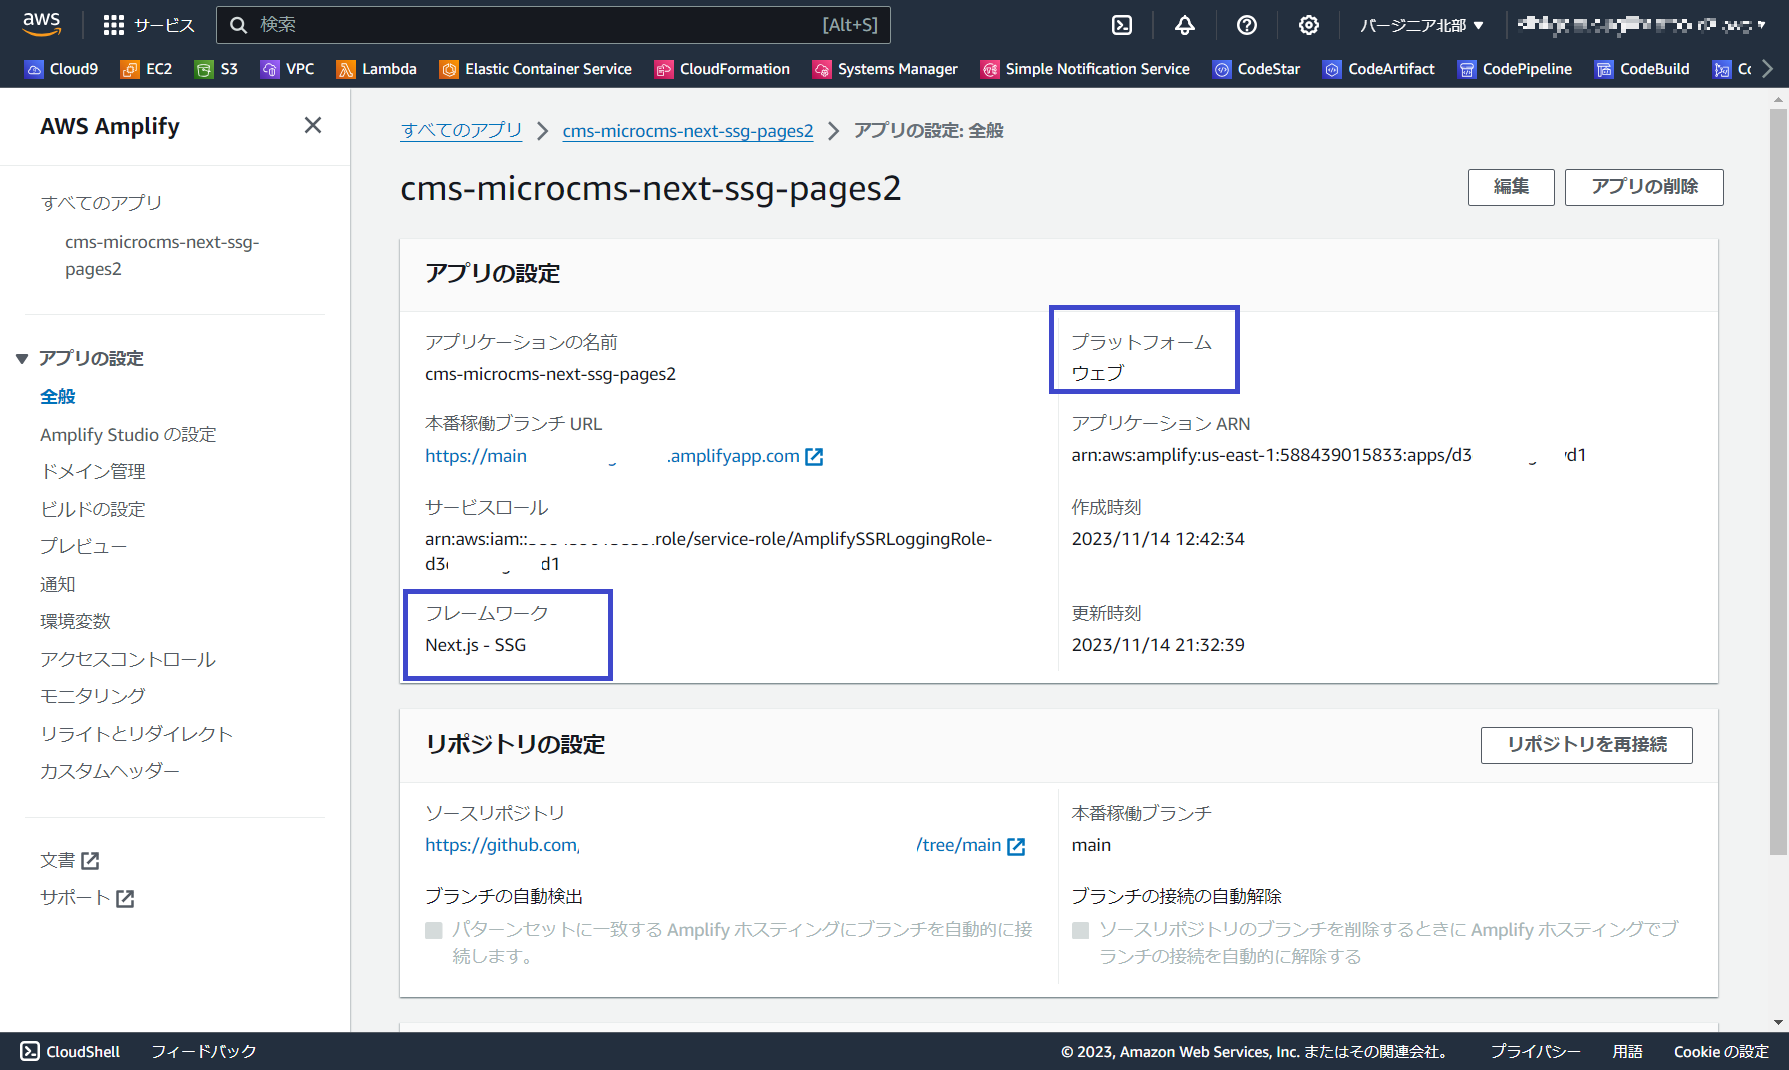Follow the すべてのアプリ breadcrumb link
Viewport: 1789px width, 1070px height.
point(461,131)
